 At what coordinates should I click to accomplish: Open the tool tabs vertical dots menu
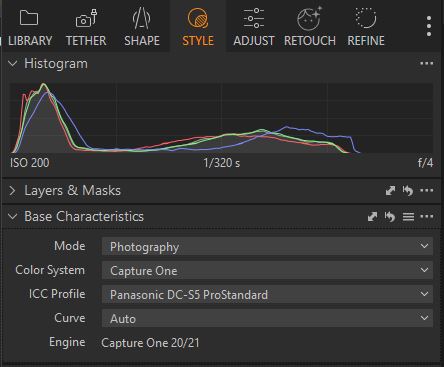coord(429,26)
